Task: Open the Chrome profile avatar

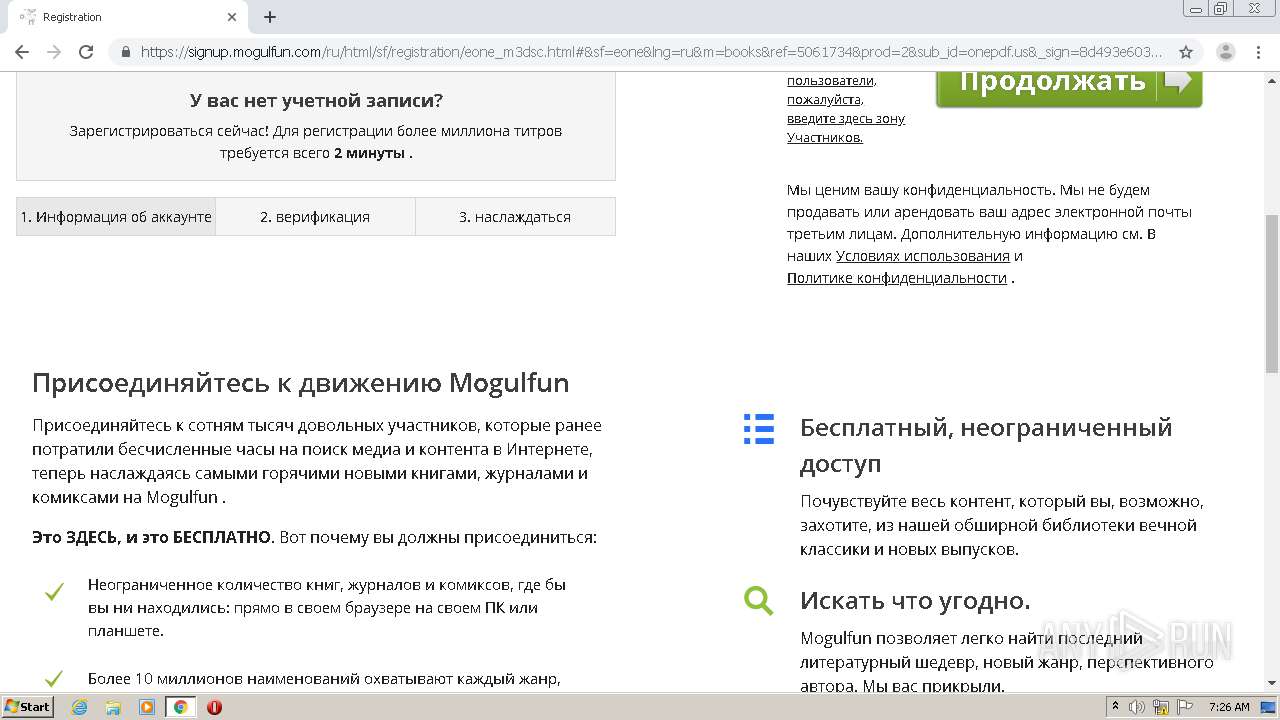Action: pos(1226,52)
